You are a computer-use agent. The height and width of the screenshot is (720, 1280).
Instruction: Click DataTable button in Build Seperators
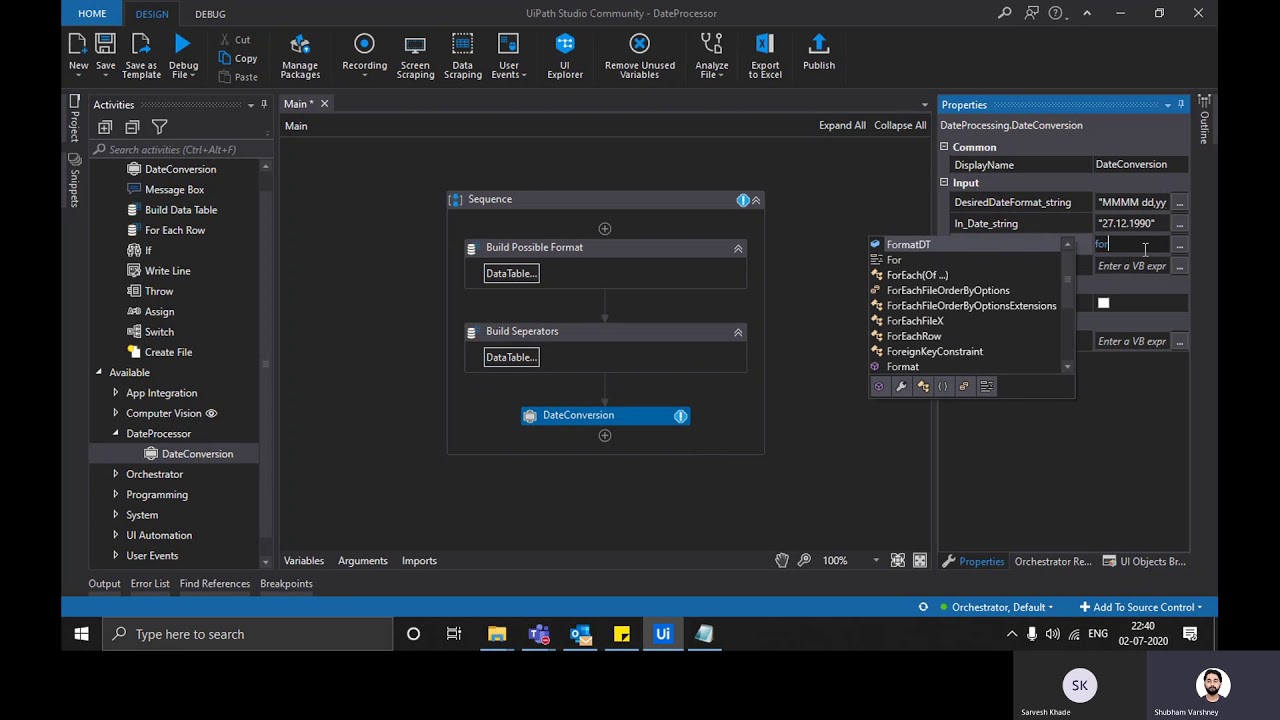click(511, 357)
